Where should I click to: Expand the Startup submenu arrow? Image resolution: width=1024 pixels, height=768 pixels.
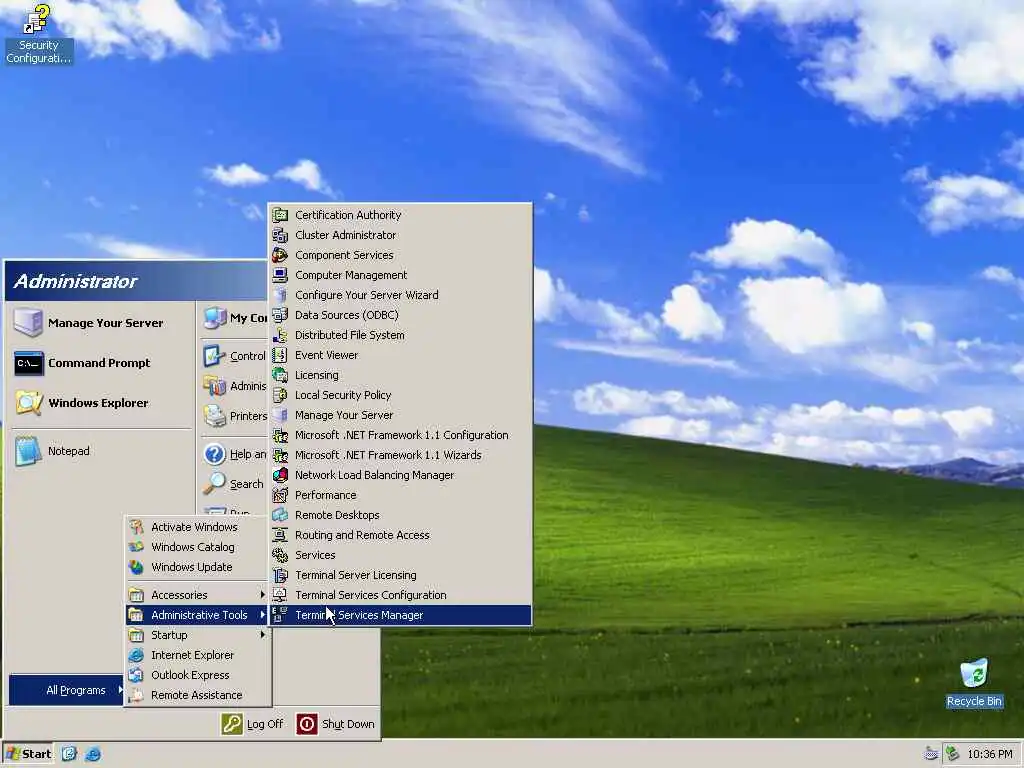click(262, 635)
